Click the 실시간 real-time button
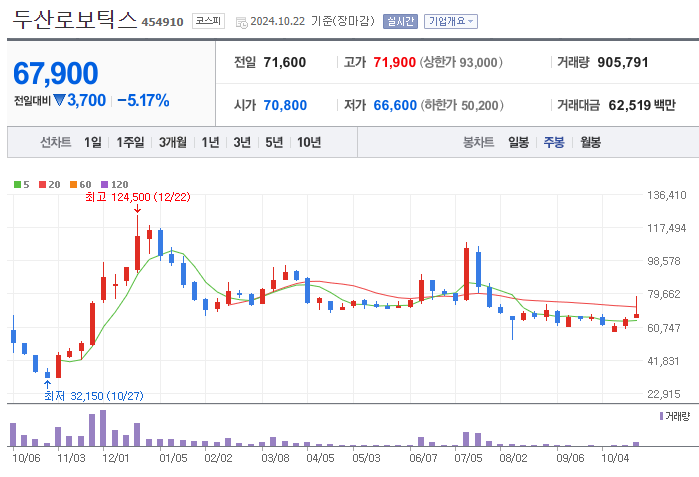Viewport: 699px width, 477px height. [400, 21]
